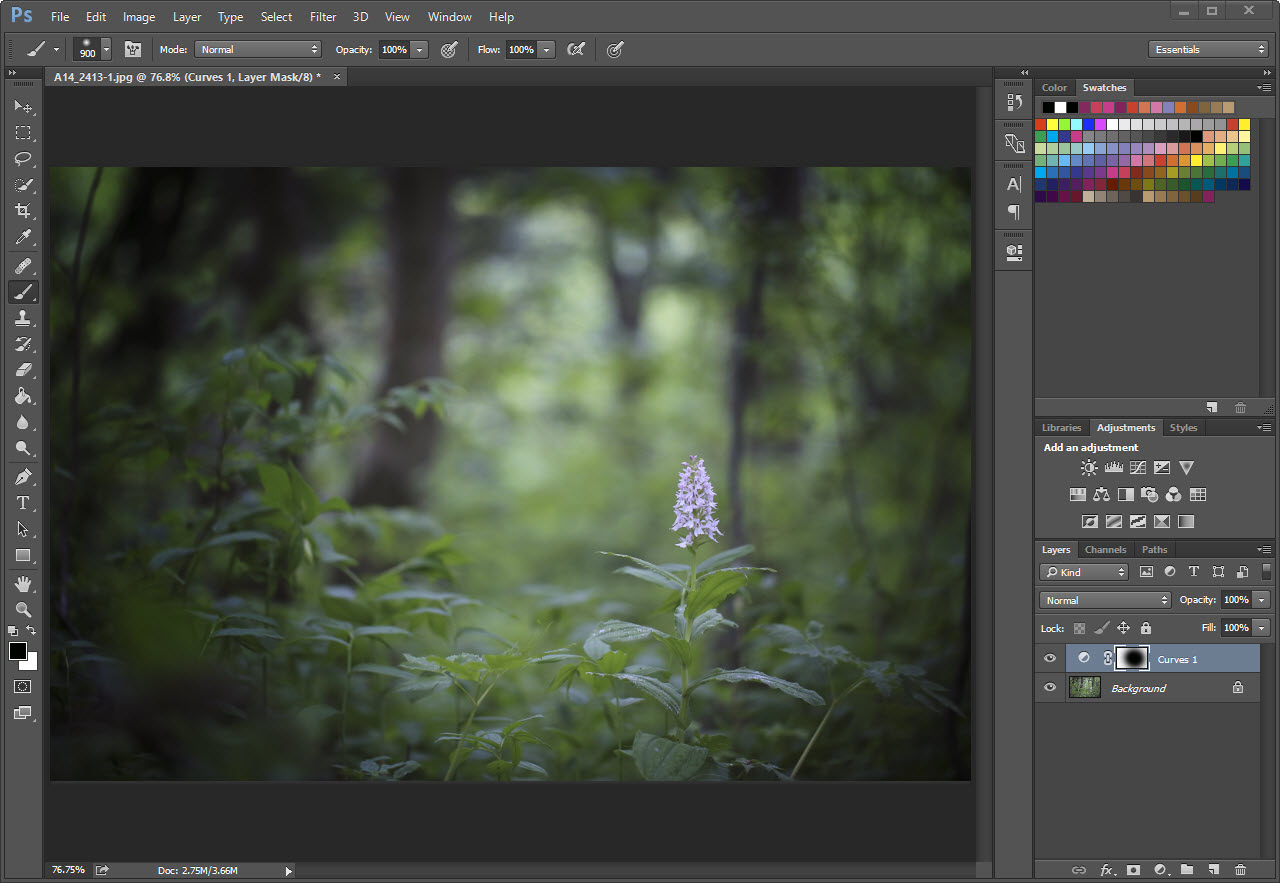Select the Quick Selection tool
The width and height of the screenshot is (1280, 883).
pyautogui.click(x=23, y=185)
